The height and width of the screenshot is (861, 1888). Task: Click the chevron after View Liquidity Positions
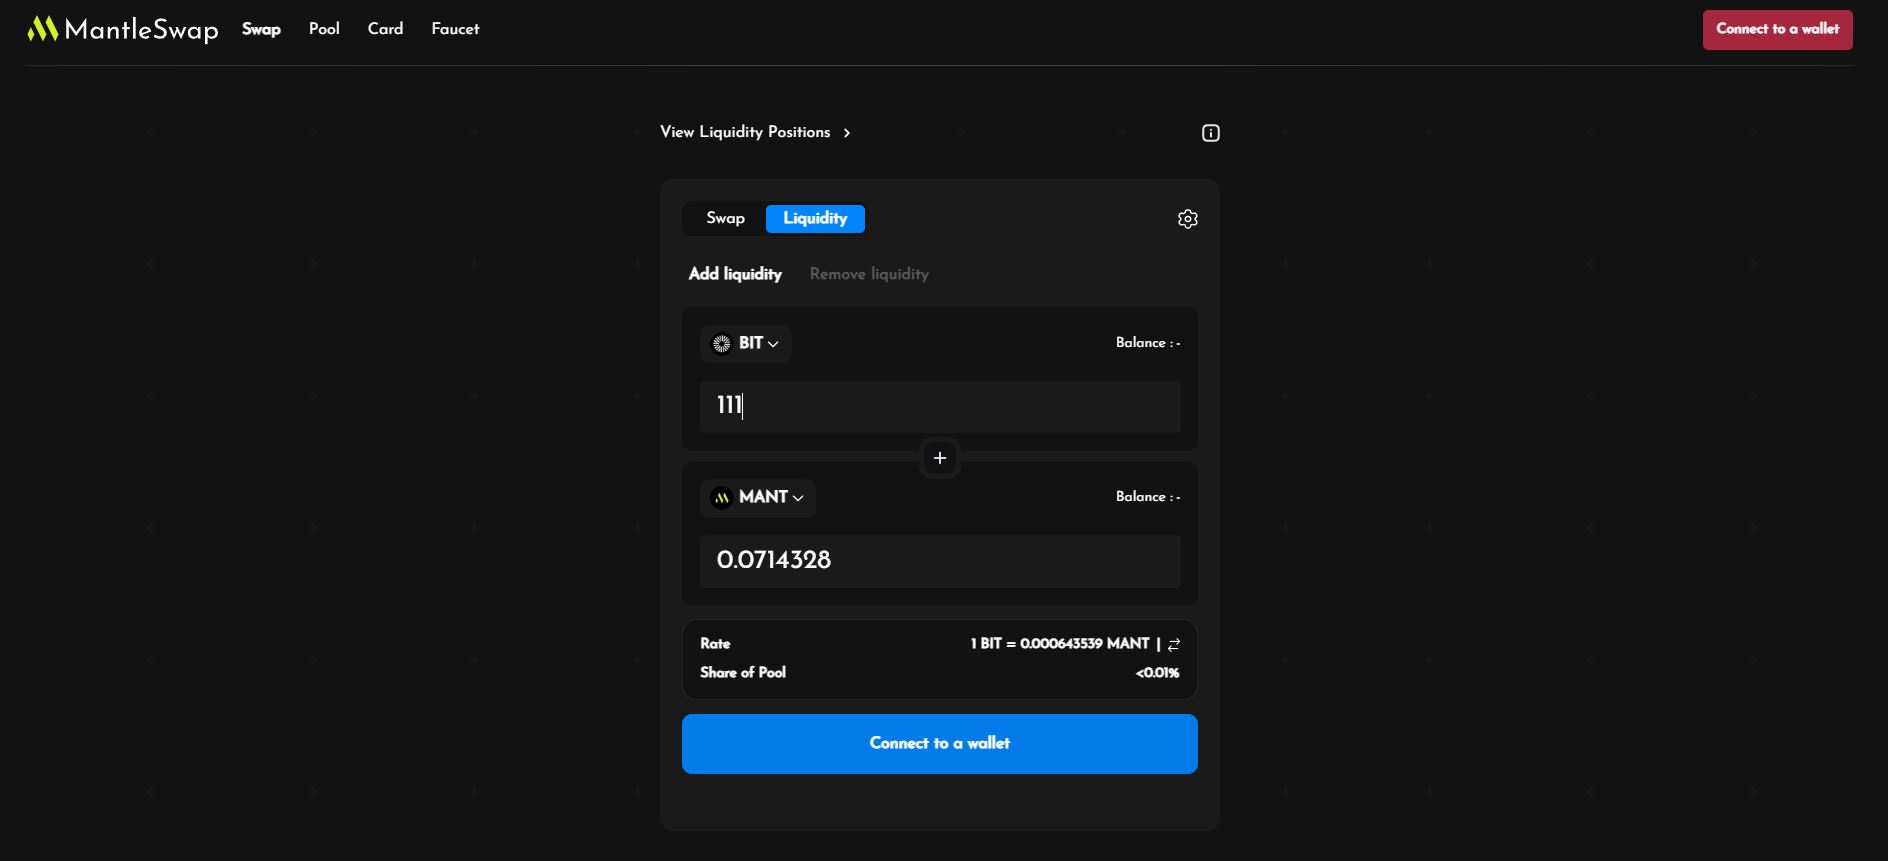[x=847, y=133]
